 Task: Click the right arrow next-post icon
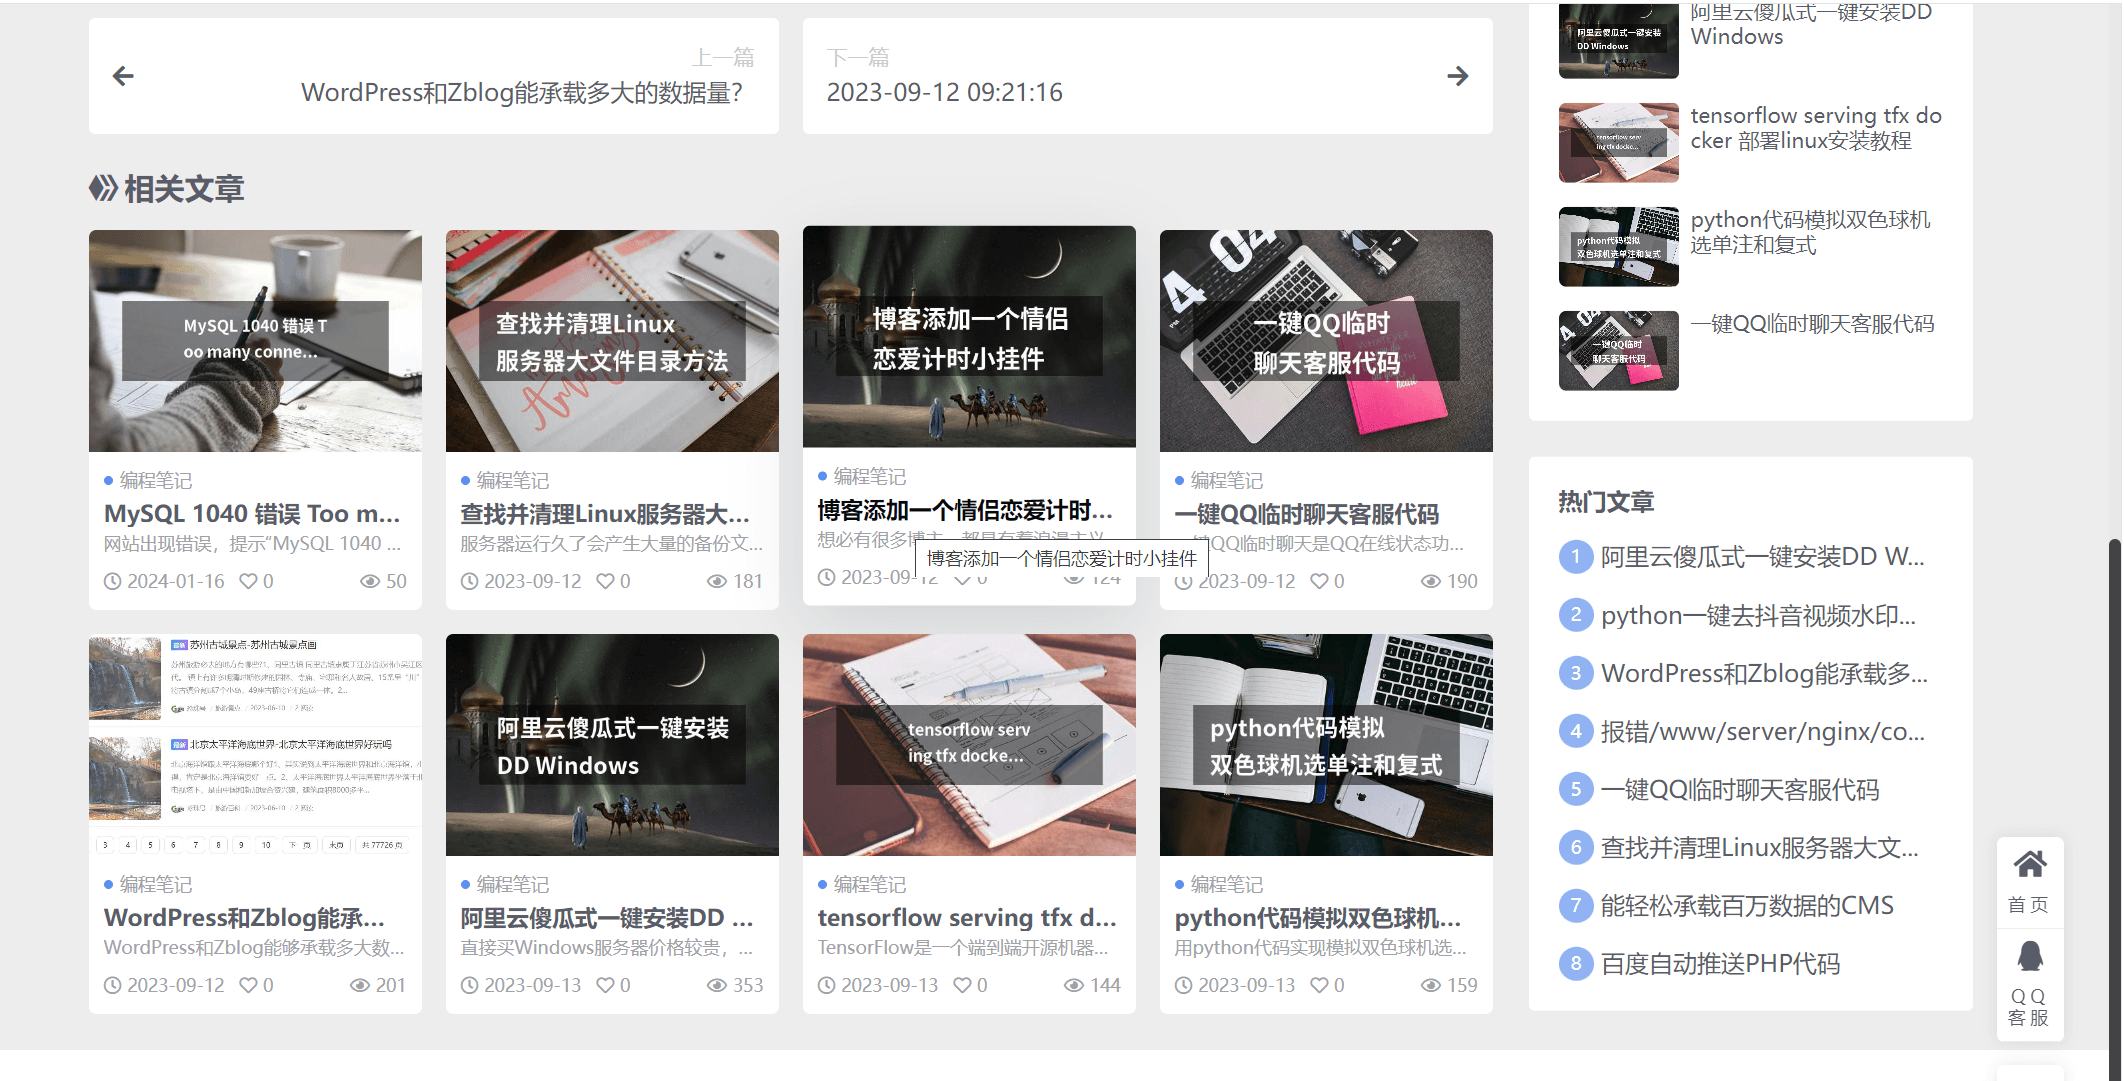coord(1457,76)
